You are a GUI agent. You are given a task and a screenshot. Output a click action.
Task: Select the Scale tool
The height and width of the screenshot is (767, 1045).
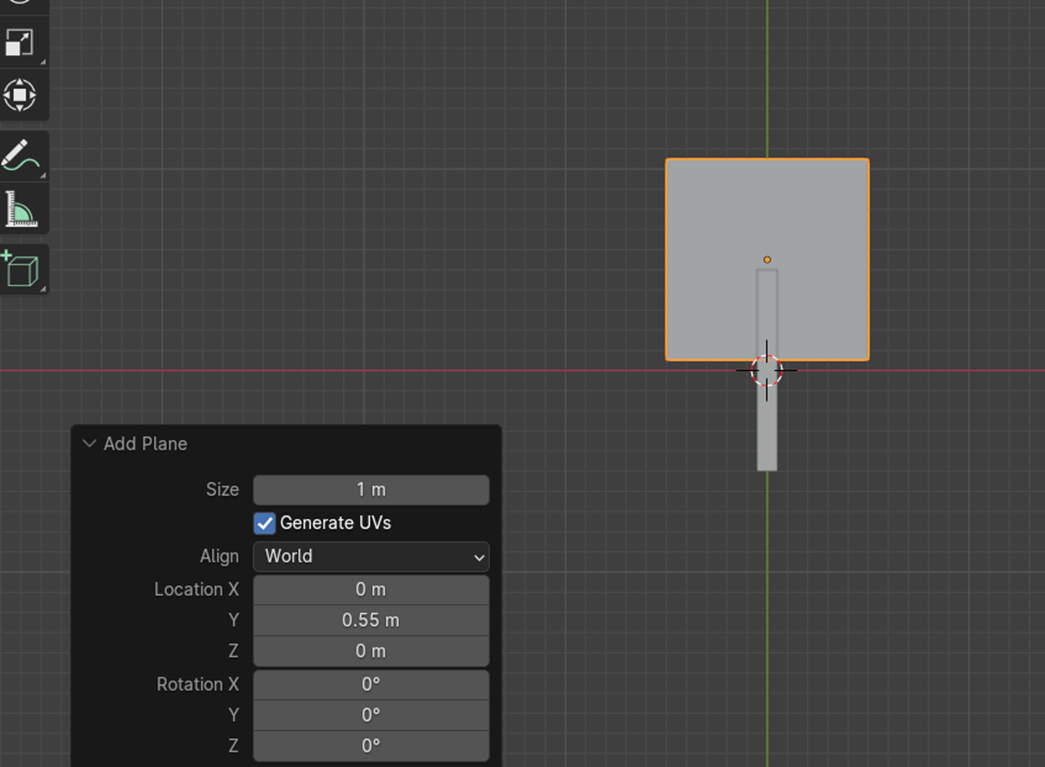coord(20,43)
